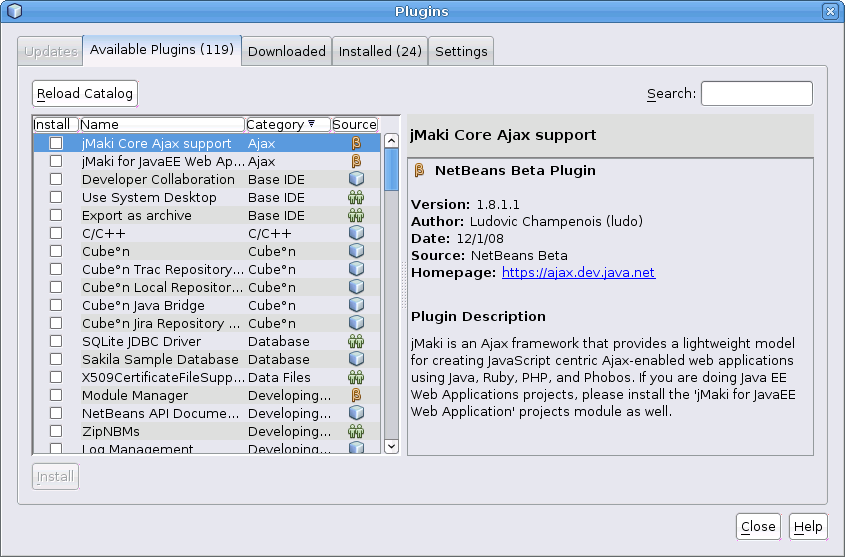This screenshot has height=557, width=845.
Task: Open the Installed (24) tab
Action: pyautogui.click(x=380, y=51)
